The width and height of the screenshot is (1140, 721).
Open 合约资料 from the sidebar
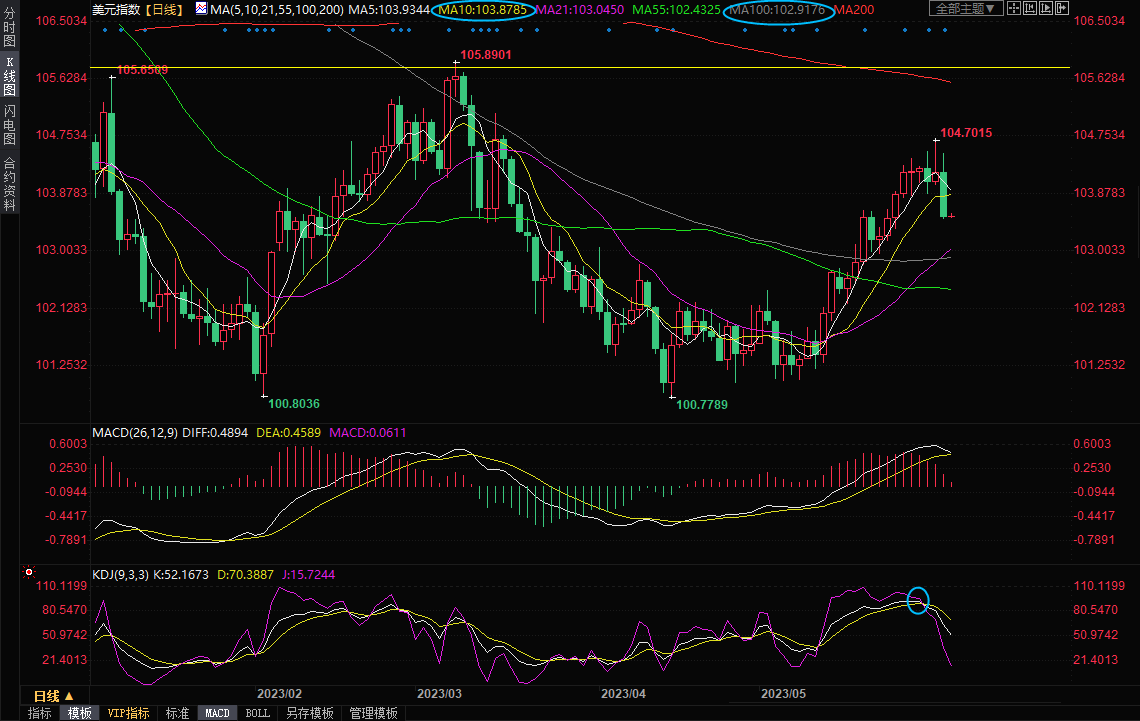(10, 183)
